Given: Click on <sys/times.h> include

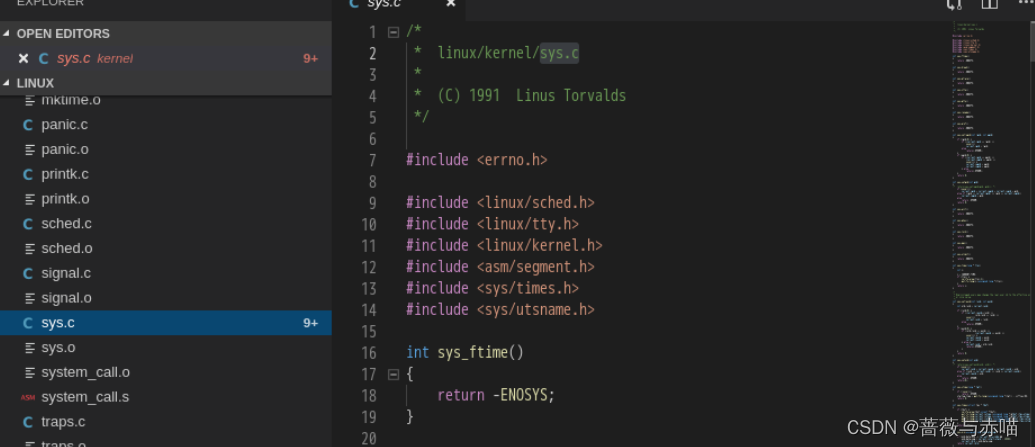Looking at the screenshot, I should [x=527, y=289].
